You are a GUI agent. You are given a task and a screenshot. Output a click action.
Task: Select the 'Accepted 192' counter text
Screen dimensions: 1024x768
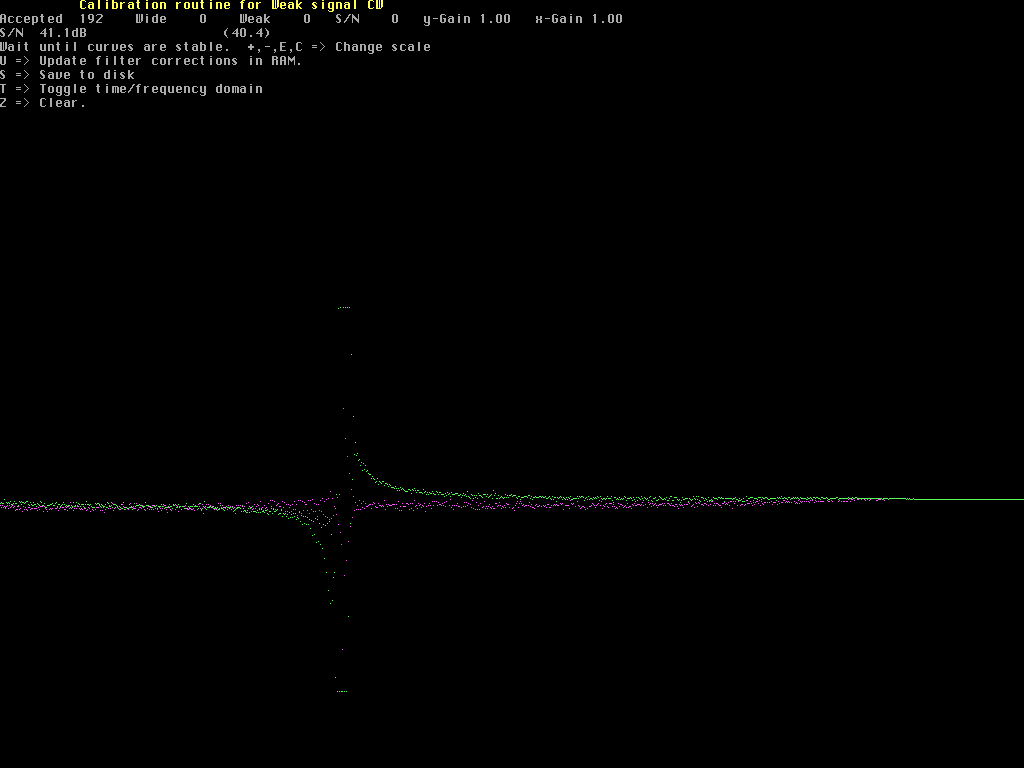[52, 19]
